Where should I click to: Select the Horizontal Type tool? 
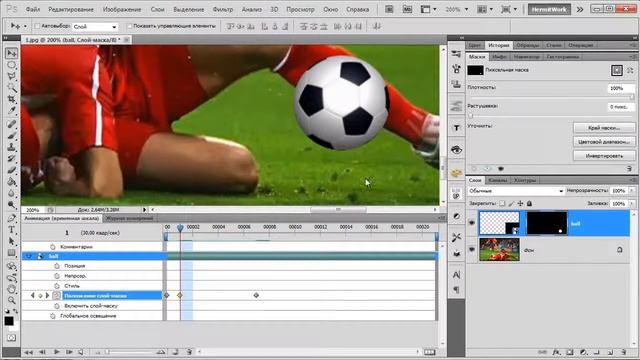click(x=11, y=230)
